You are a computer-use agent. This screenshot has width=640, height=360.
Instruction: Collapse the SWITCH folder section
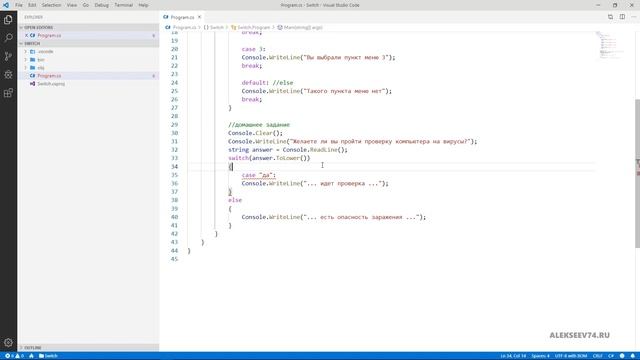88,43
